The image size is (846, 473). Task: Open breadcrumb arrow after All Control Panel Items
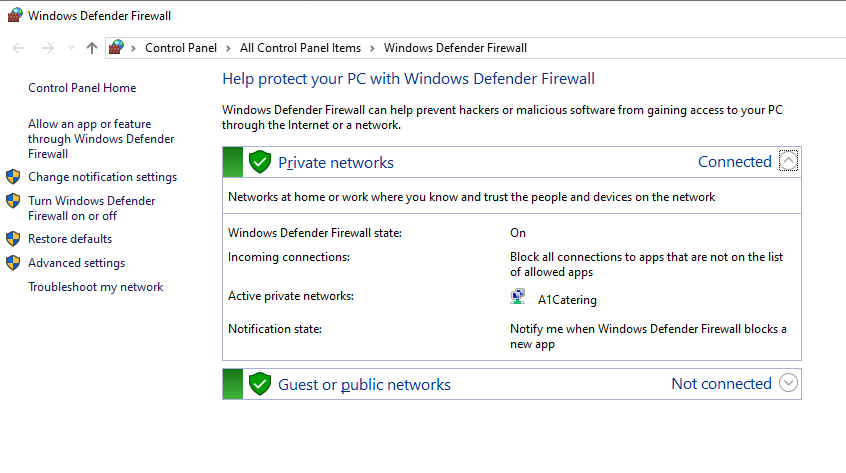click(372, 48)
